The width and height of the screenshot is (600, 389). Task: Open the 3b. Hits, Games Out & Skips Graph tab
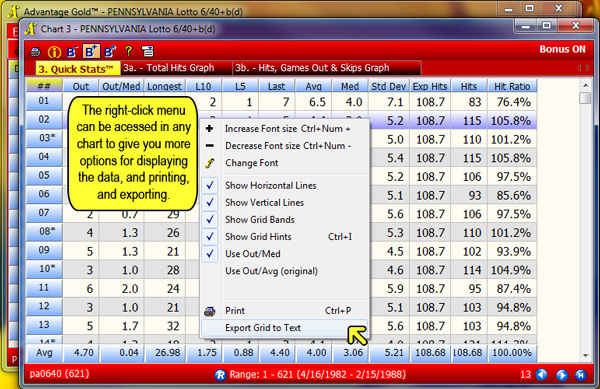(x=327, y=68)
